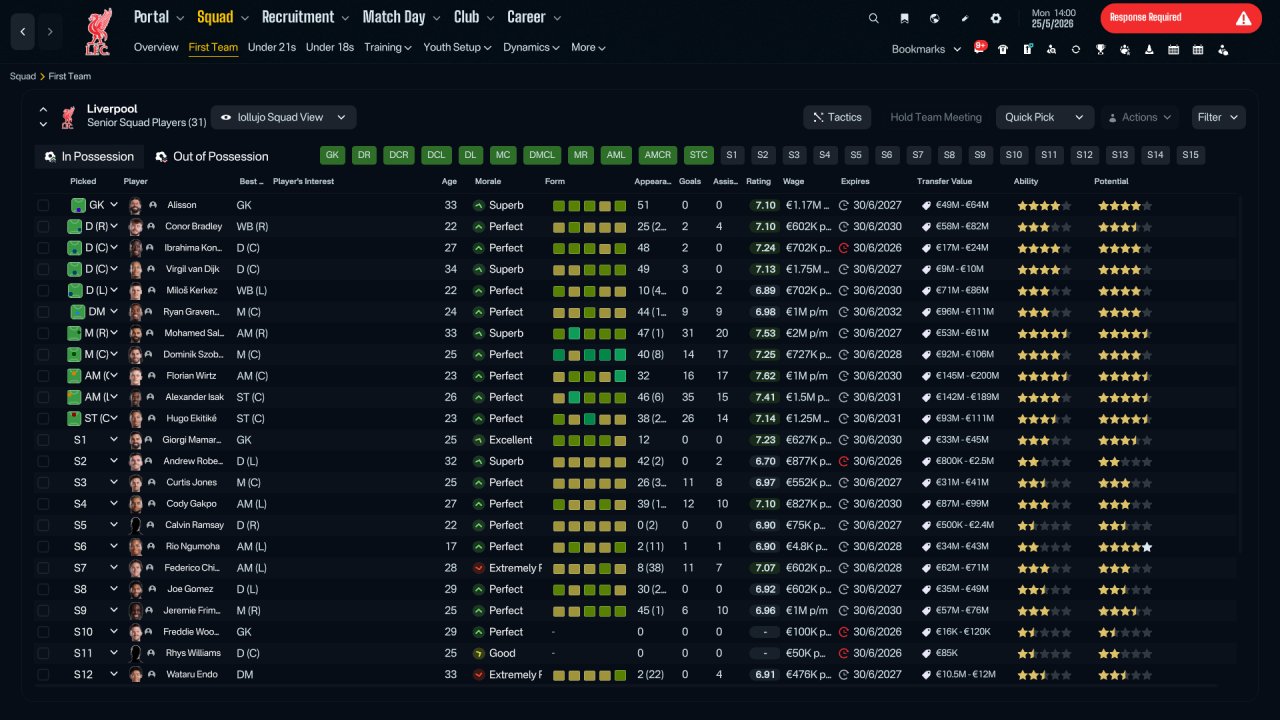
Task: Open the Filter dropdown
Action: pyautogui.click(x=1218, y=117)
